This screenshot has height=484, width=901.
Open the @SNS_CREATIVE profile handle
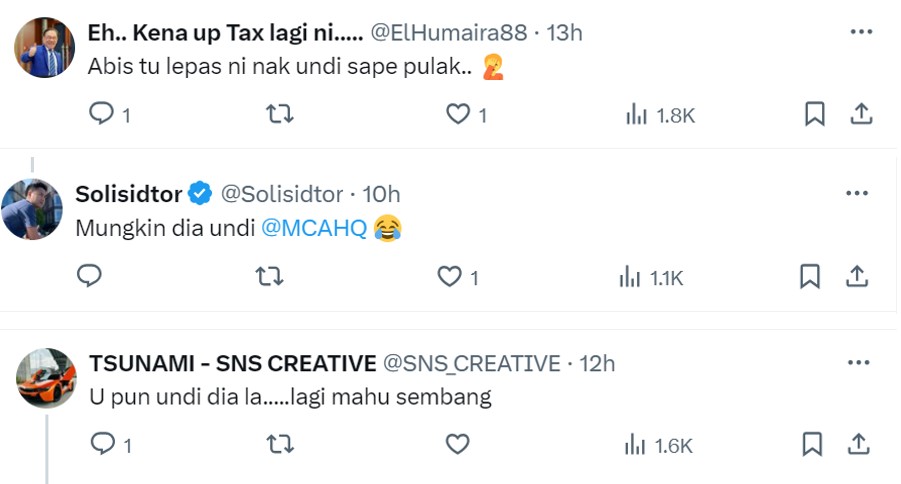pos(472,363)
